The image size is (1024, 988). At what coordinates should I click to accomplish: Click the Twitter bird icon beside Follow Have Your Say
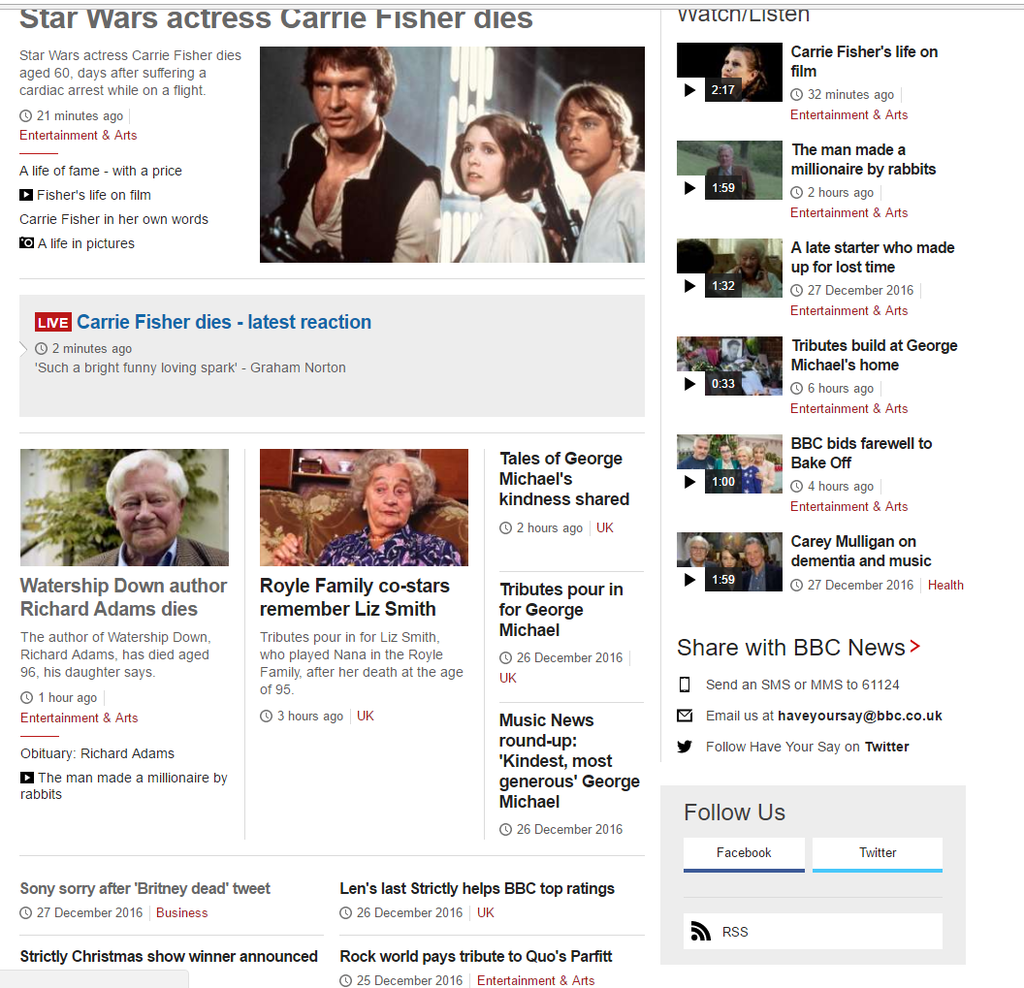point(685,746)
